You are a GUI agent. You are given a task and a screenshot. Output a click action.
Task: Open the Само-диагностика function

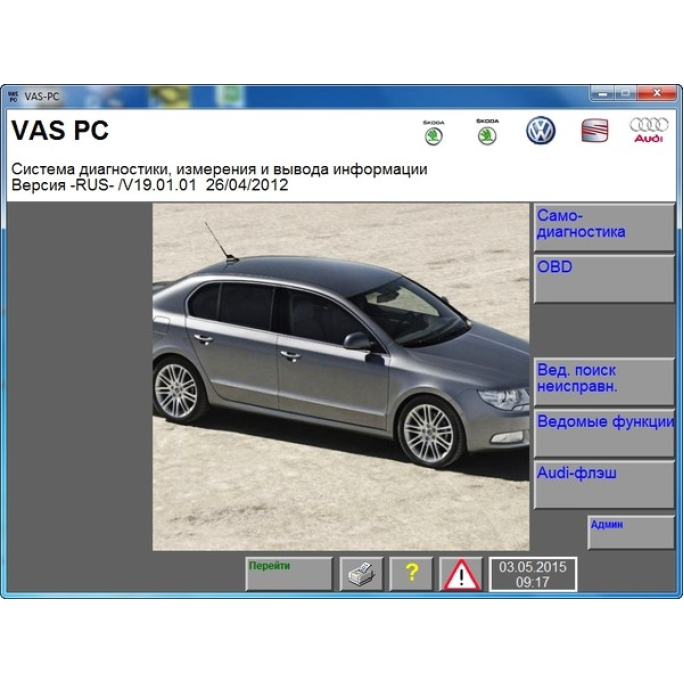pyautogui.click(x=604, y=227)
